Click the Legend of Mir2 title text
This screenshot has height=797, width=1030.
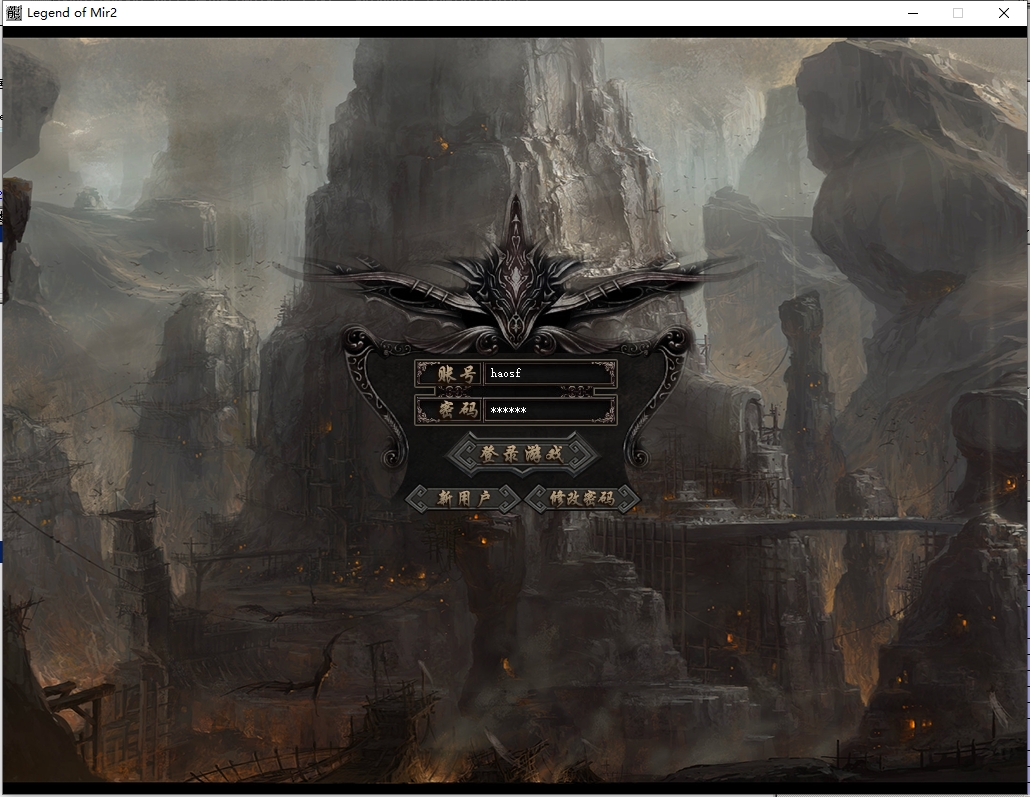click(72, 13)
